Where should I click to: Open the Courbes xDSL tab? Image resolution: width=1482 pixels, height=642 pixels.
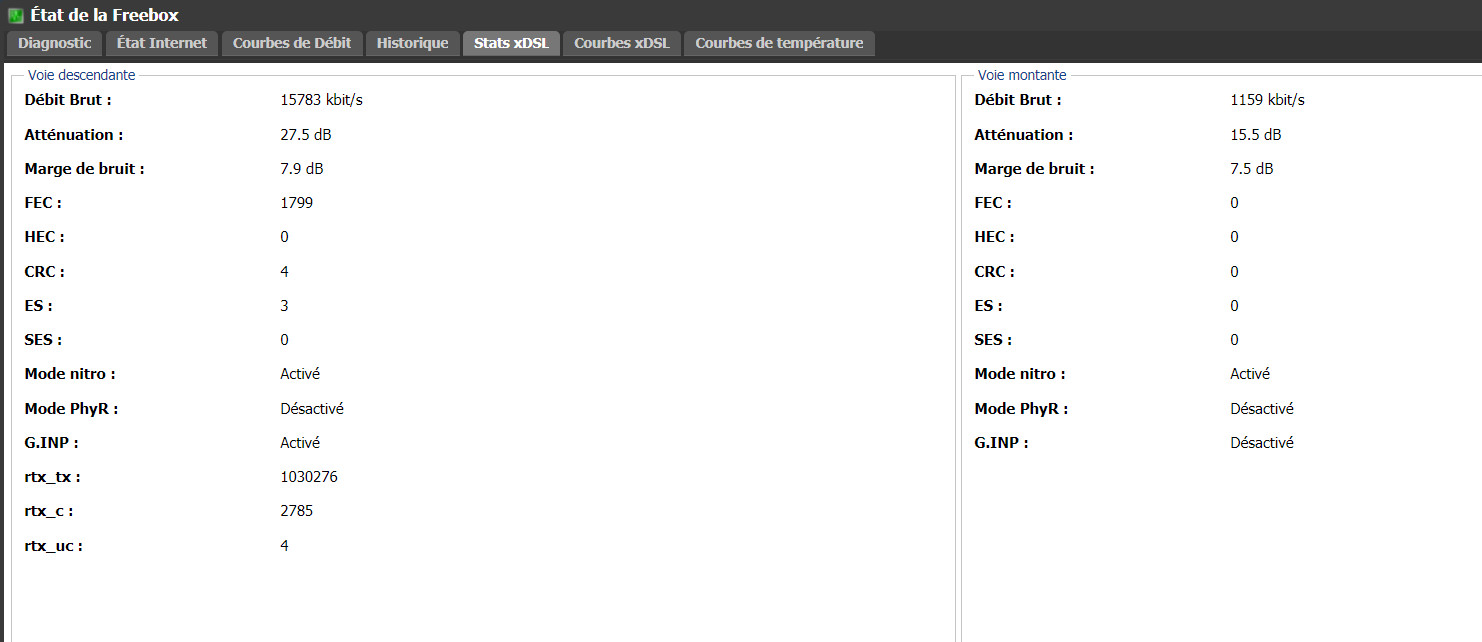[x=622, y=43]
